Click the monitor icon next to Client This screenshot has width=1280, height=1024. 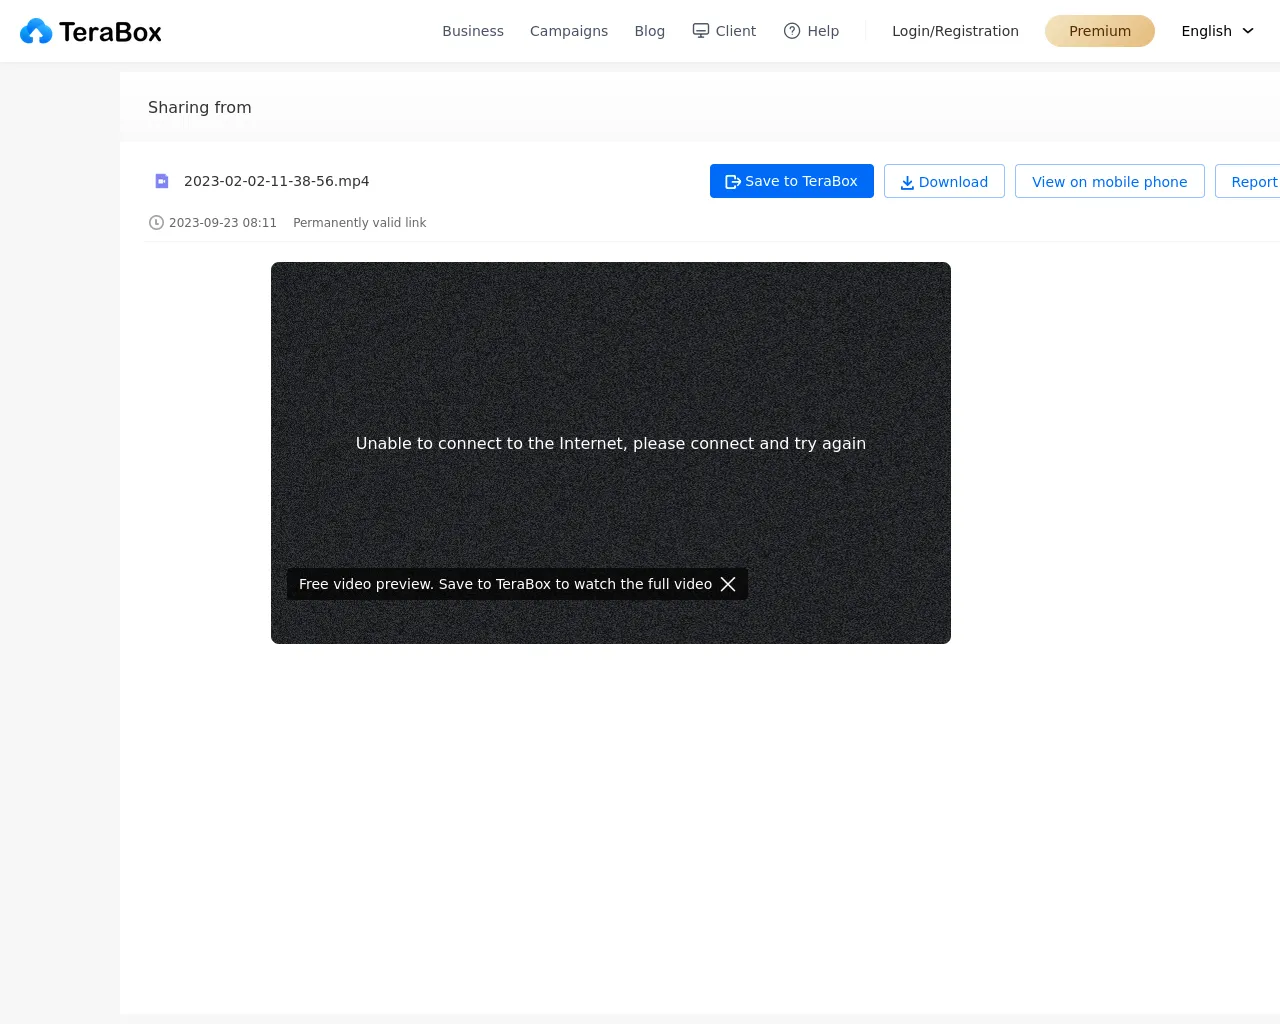pyautogui.click(x=701, y=31)
